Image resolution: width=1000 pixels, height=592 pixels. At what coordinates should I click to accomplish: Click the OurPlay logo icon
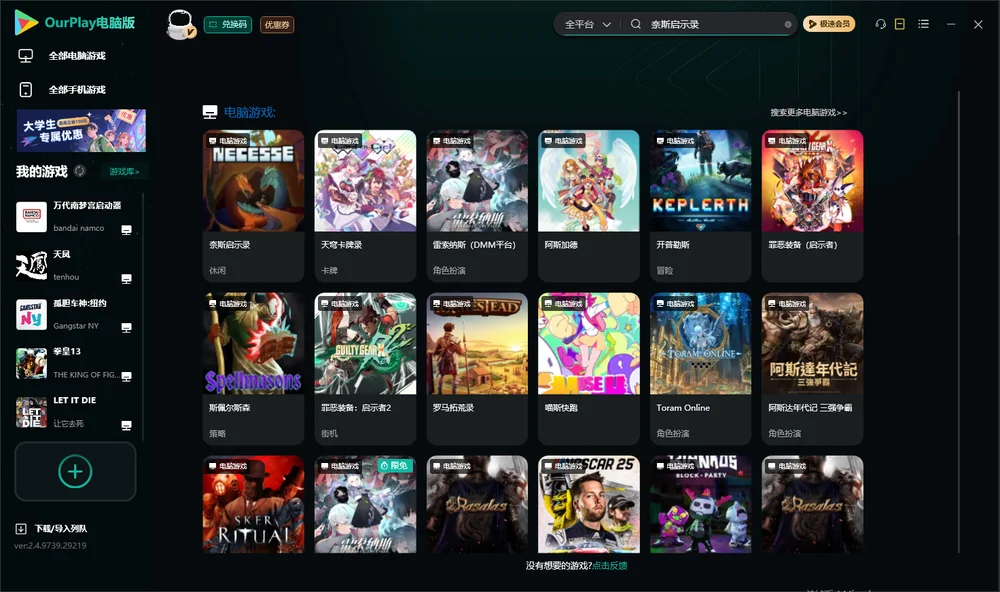[26, 22]
